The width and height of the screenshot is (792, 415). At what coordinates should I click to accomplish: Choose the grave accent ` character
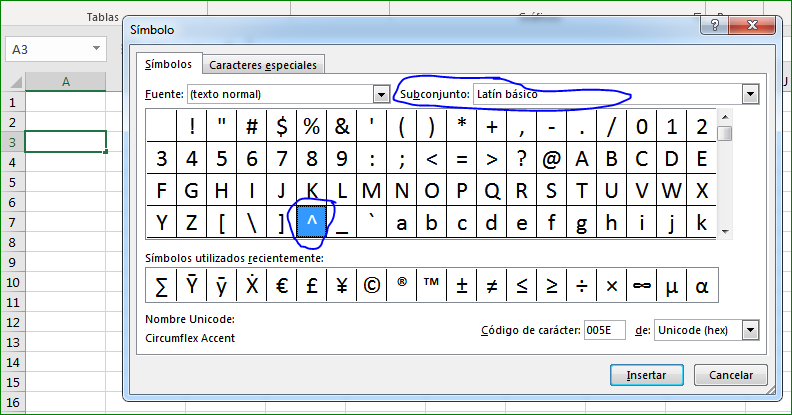[x=372, y=221]
